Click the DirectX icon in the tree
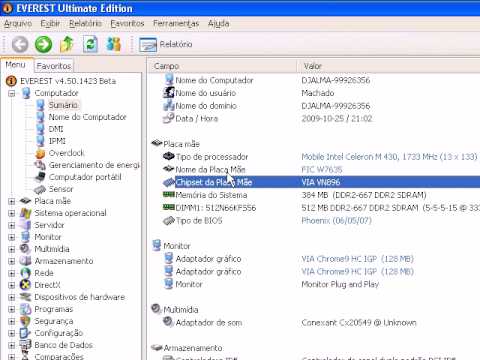The height and width of the screenshot is (360, 480). [25, 285]
